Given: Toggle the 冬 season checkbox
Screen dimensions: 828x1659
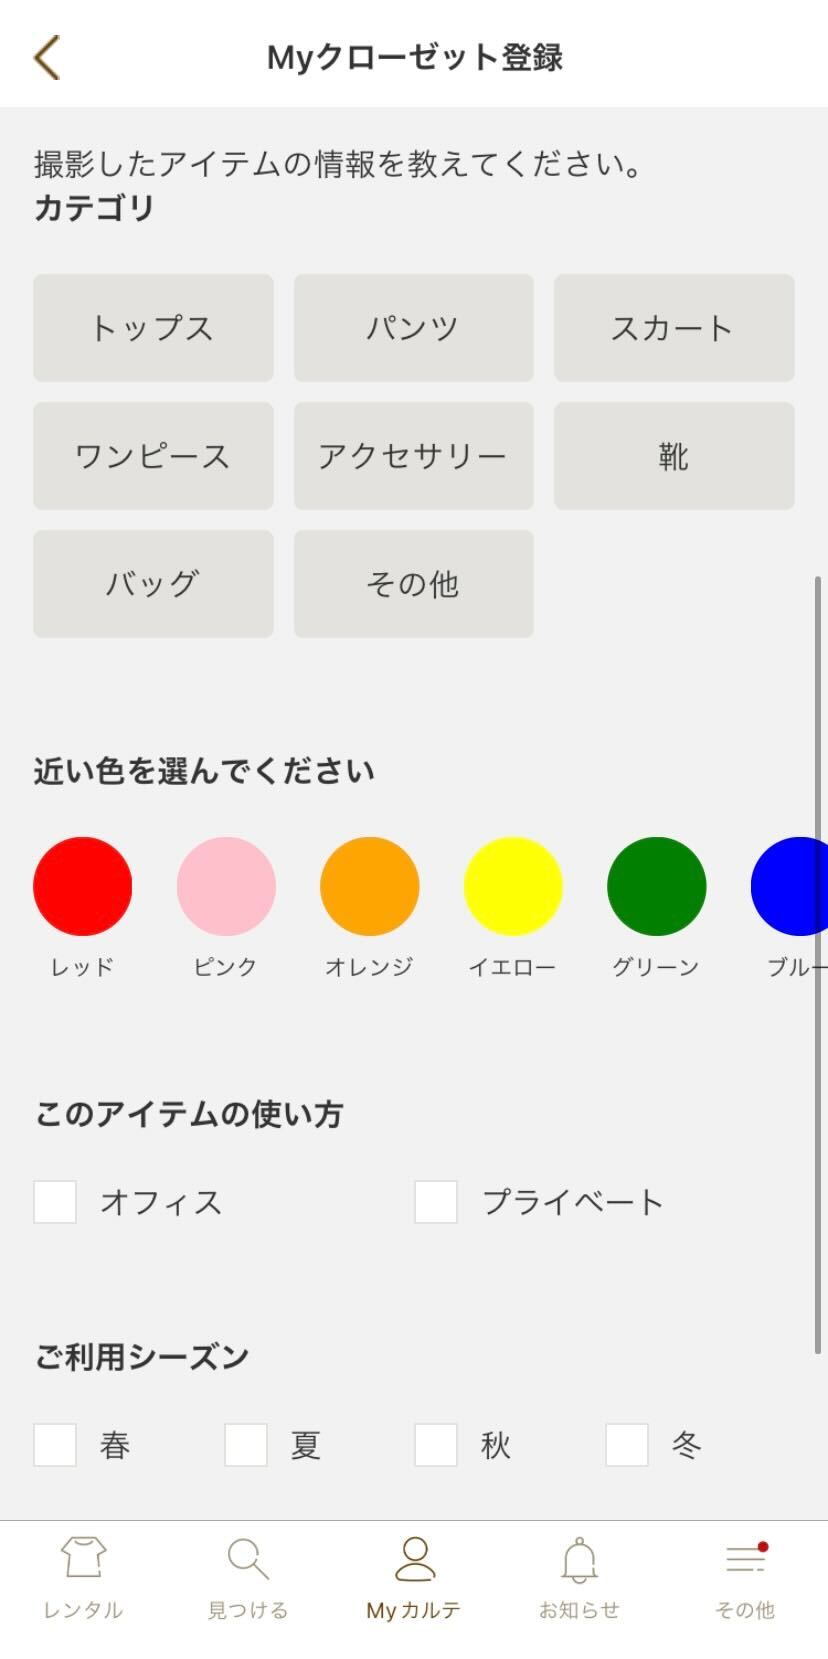Looking at the screenshot, I should click(x=627, y=1444).
